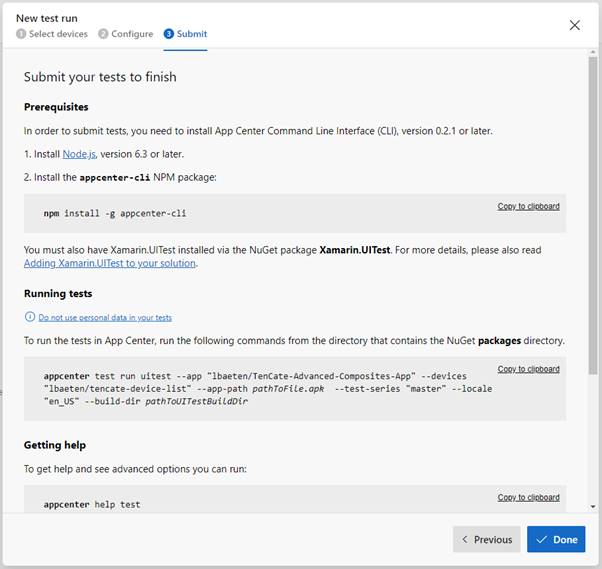
Task: Click the scrollbar up arrow
Action: (593, 52)
